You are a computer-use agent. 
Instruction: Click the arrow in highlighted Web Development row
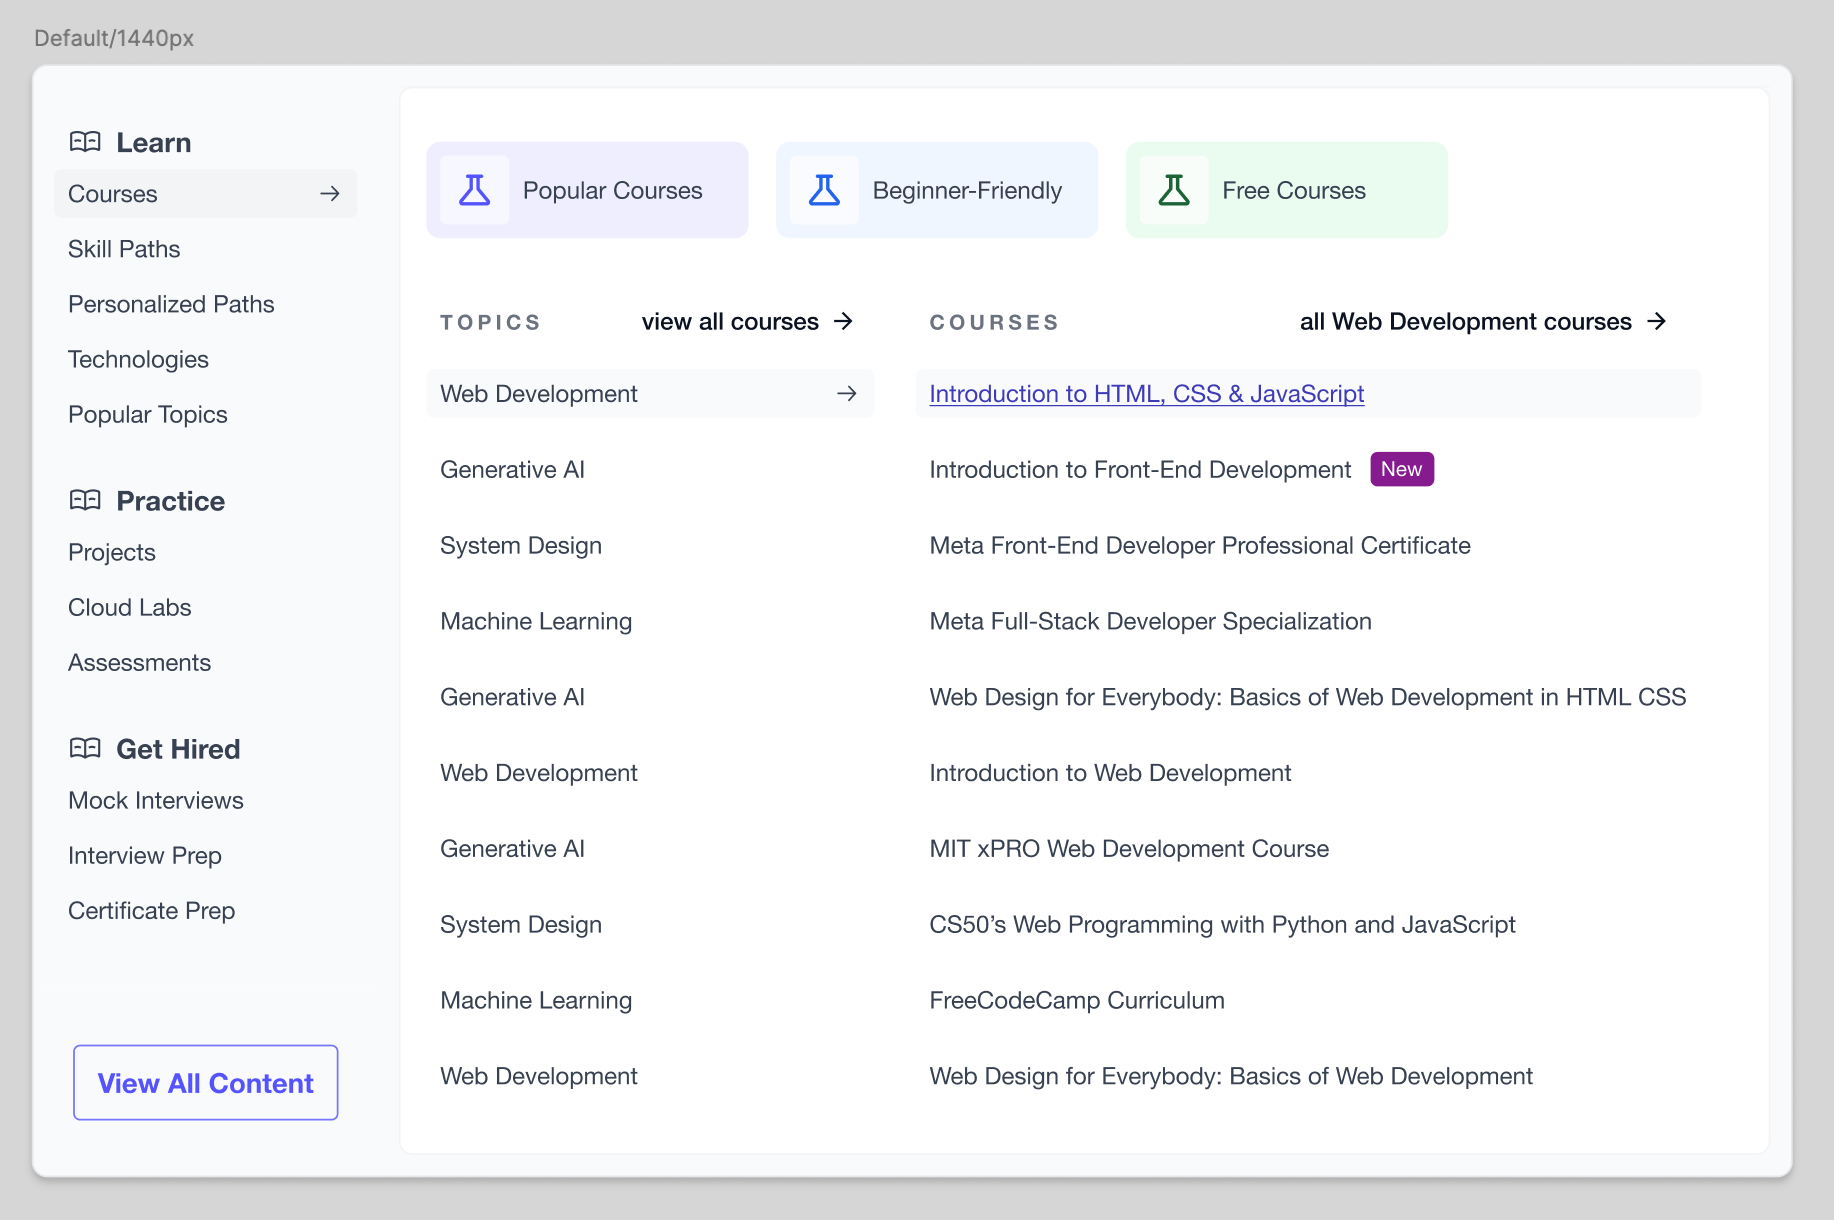click(847, 394)
